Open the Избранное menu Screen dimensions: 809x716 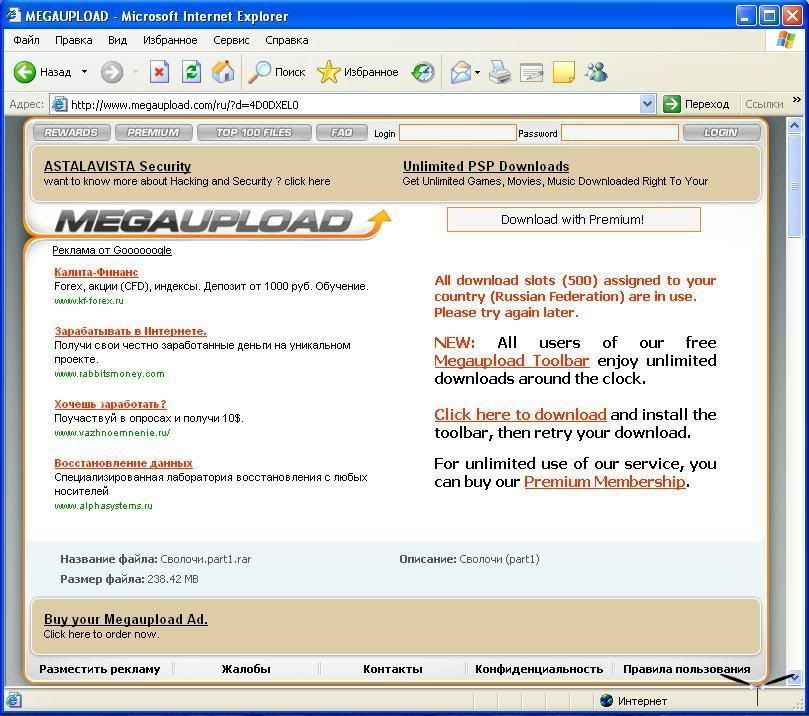(170, 40)
